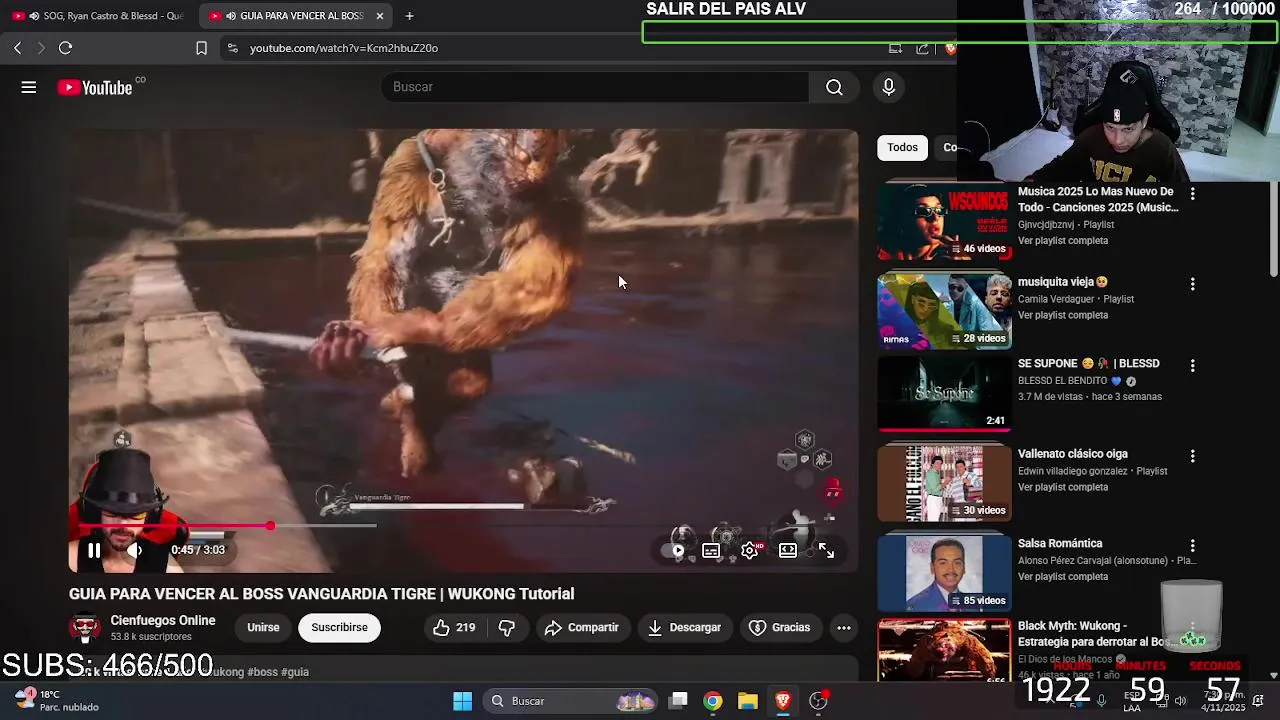
Task: Open SE SUPONE BLESSD video title
Action: [1088, 364]
